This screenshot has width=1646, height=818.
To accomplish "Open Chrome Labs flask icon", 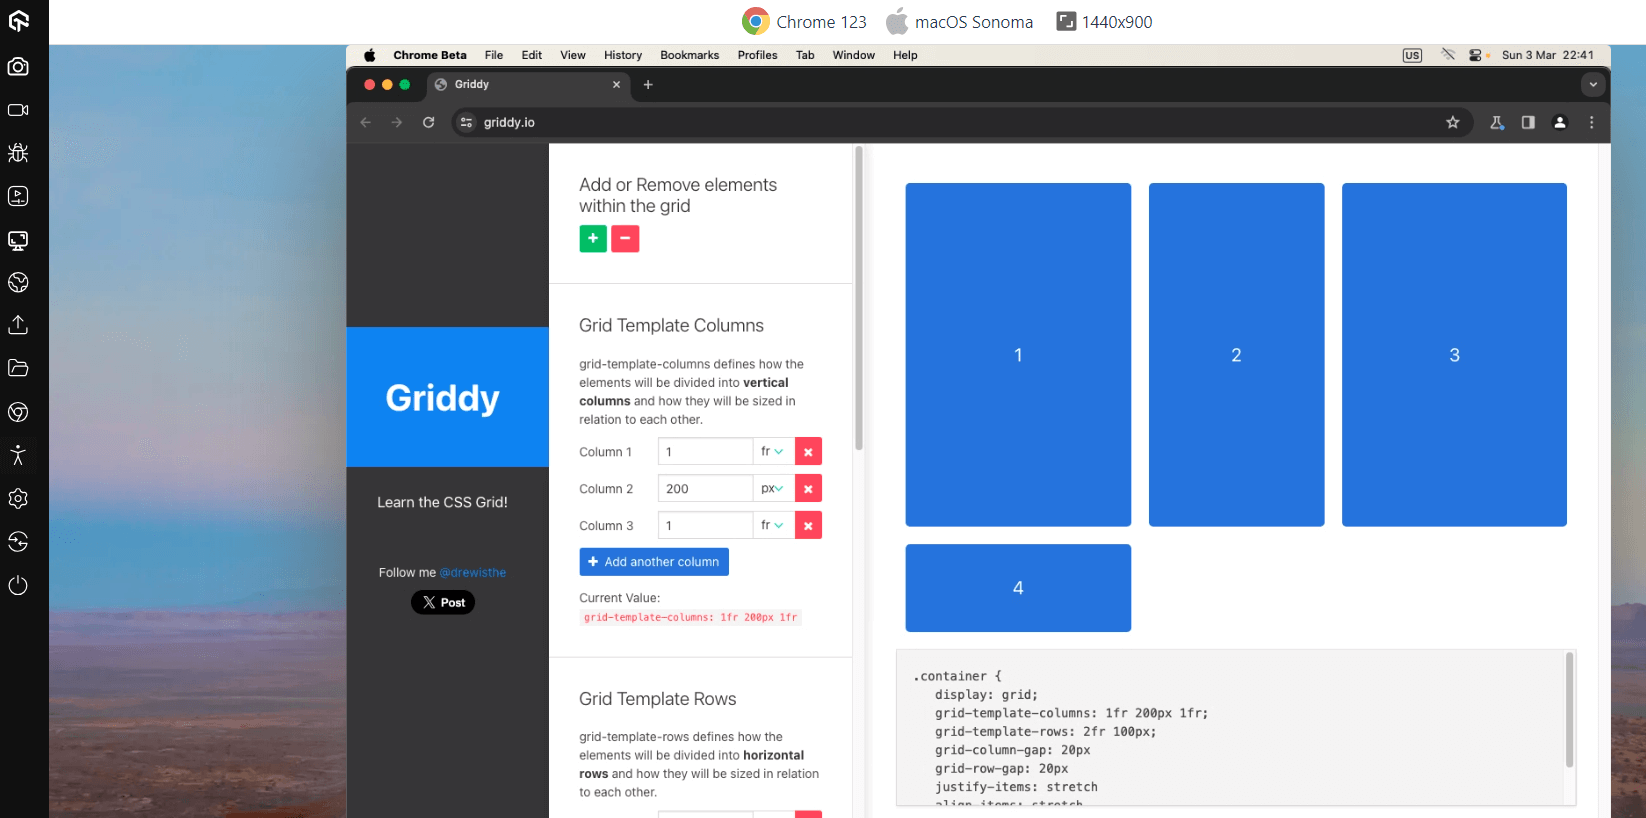I will (1497, 123).
